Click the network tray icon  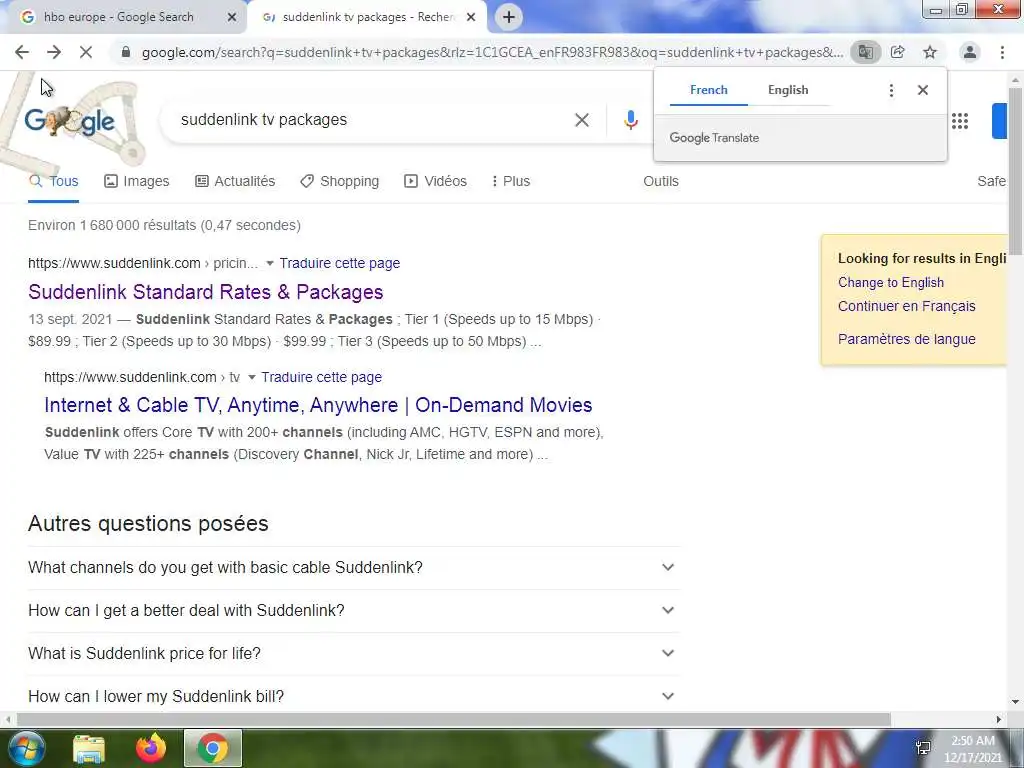coord(923,748)
